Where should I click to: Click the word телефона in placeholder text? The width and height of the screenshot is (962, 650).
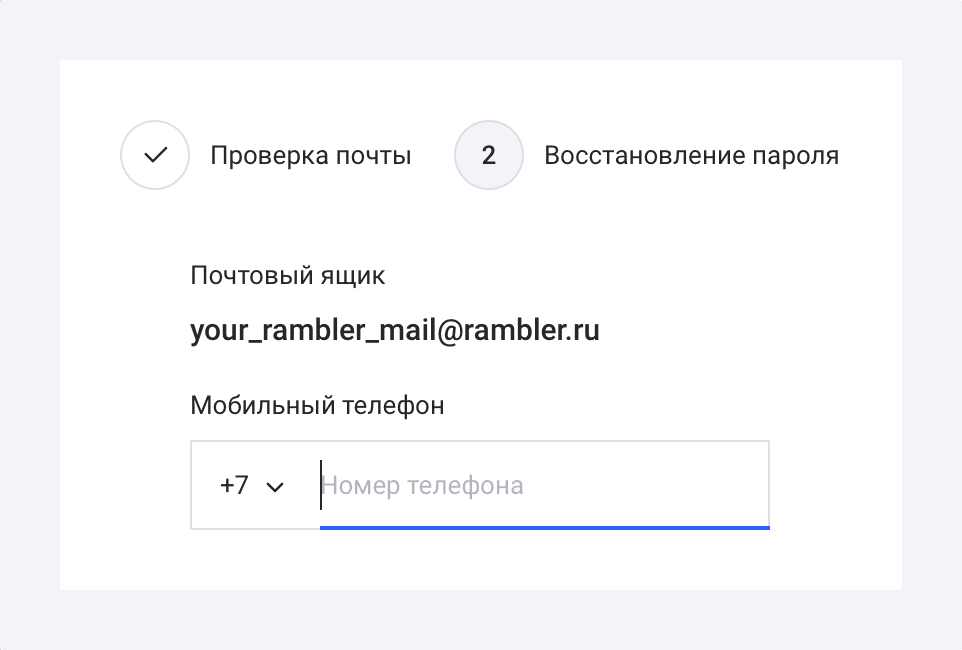pyautogui.click(x=465, y=486)
